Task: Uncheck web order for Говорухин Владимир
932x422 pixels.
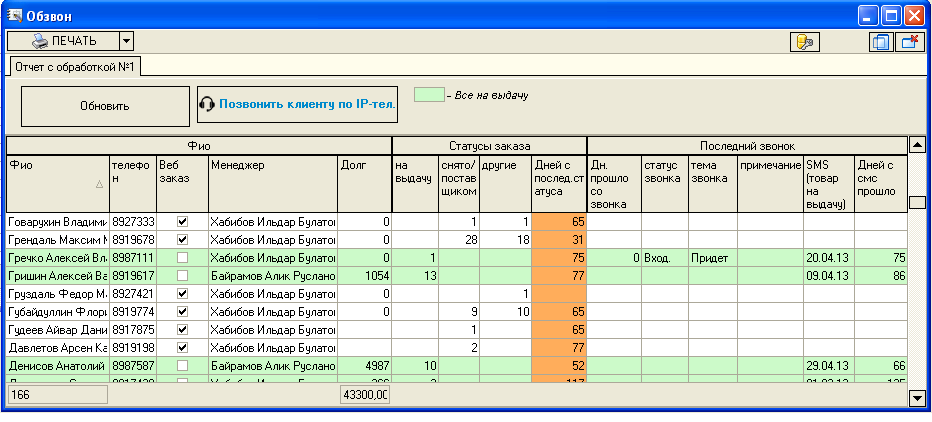Action: [x=181, y=221]
